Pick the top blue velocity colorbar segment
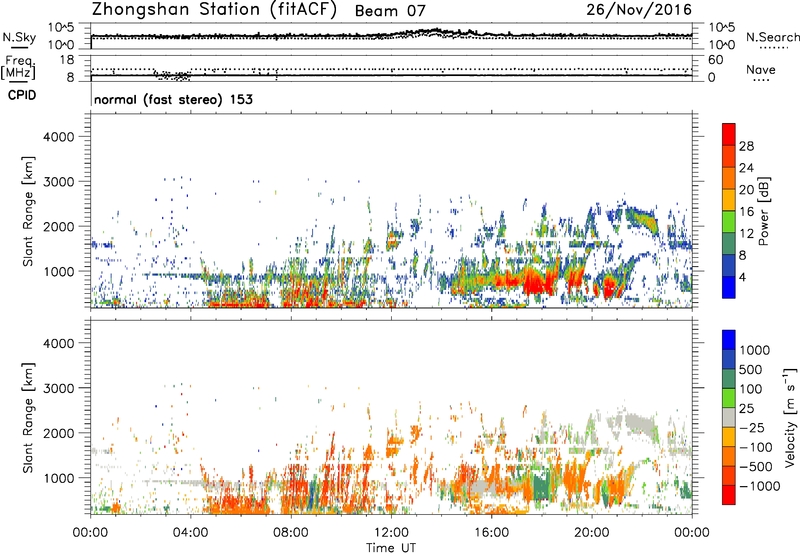This screenshot has width=800, height=554. point(729,340)
